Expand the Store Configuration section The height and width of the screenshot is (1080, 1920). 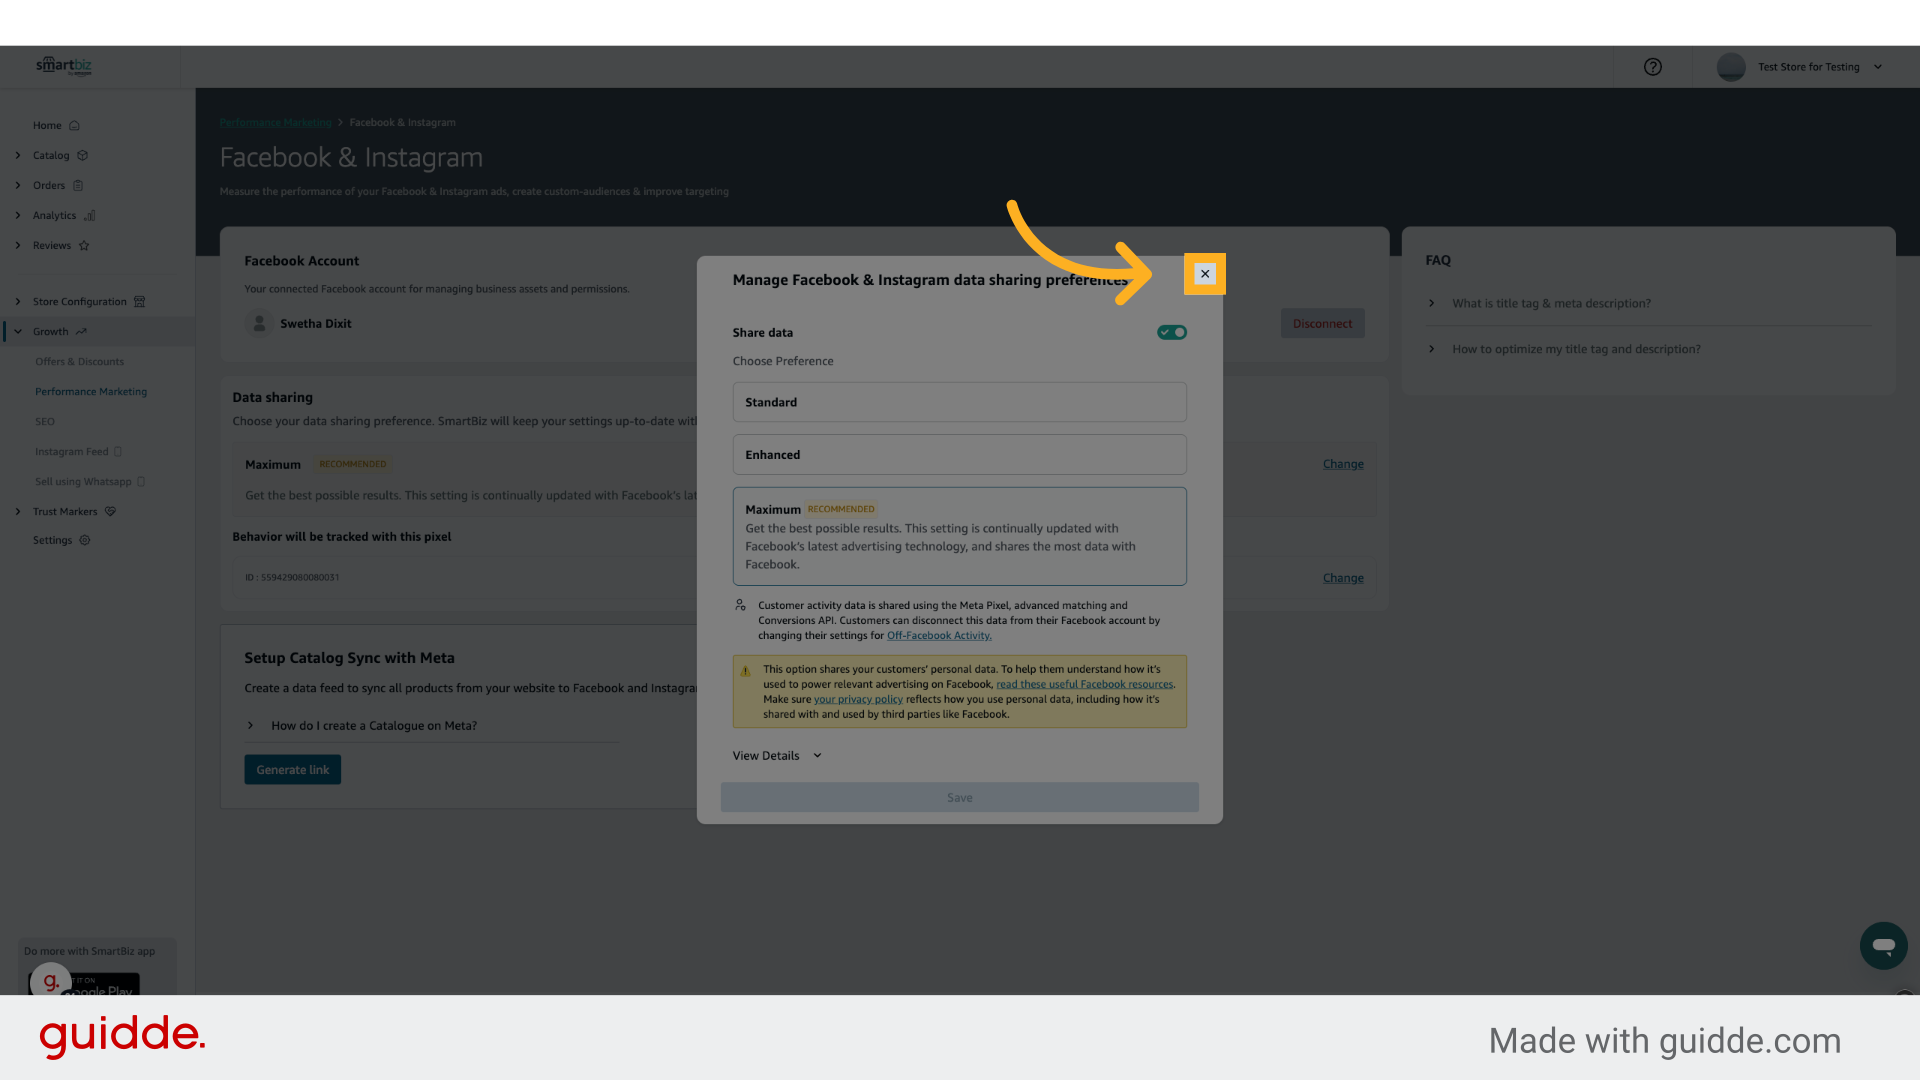click(18, 302)
